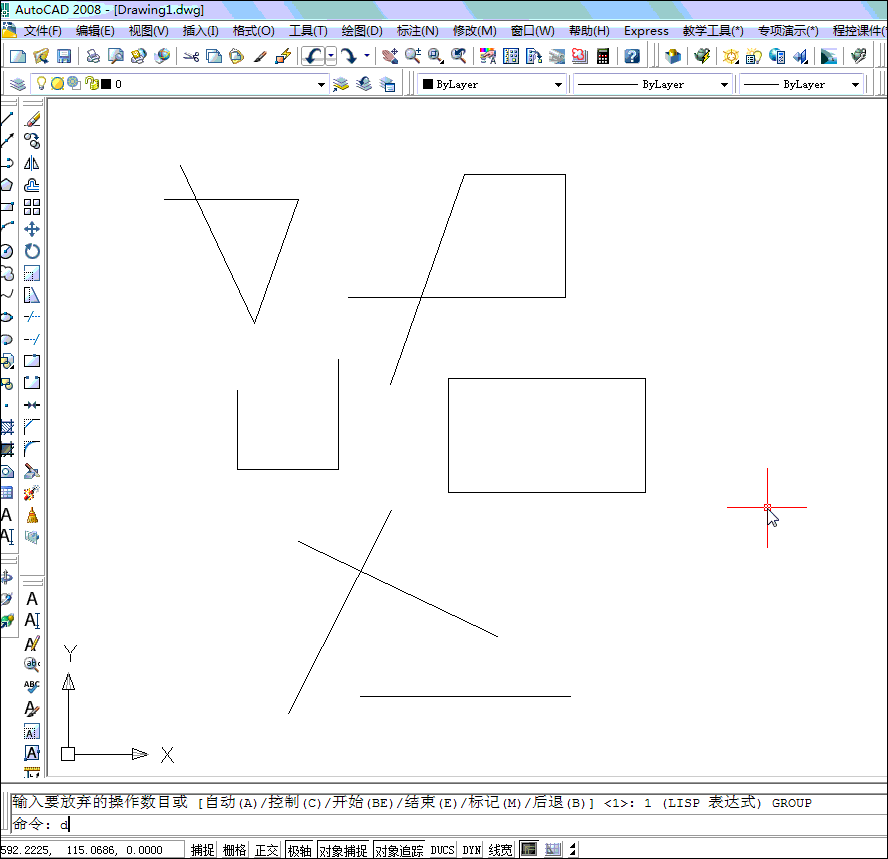
Task: Click the Undo arrow button
Action: pyautogui.click(x=313, y=56)
